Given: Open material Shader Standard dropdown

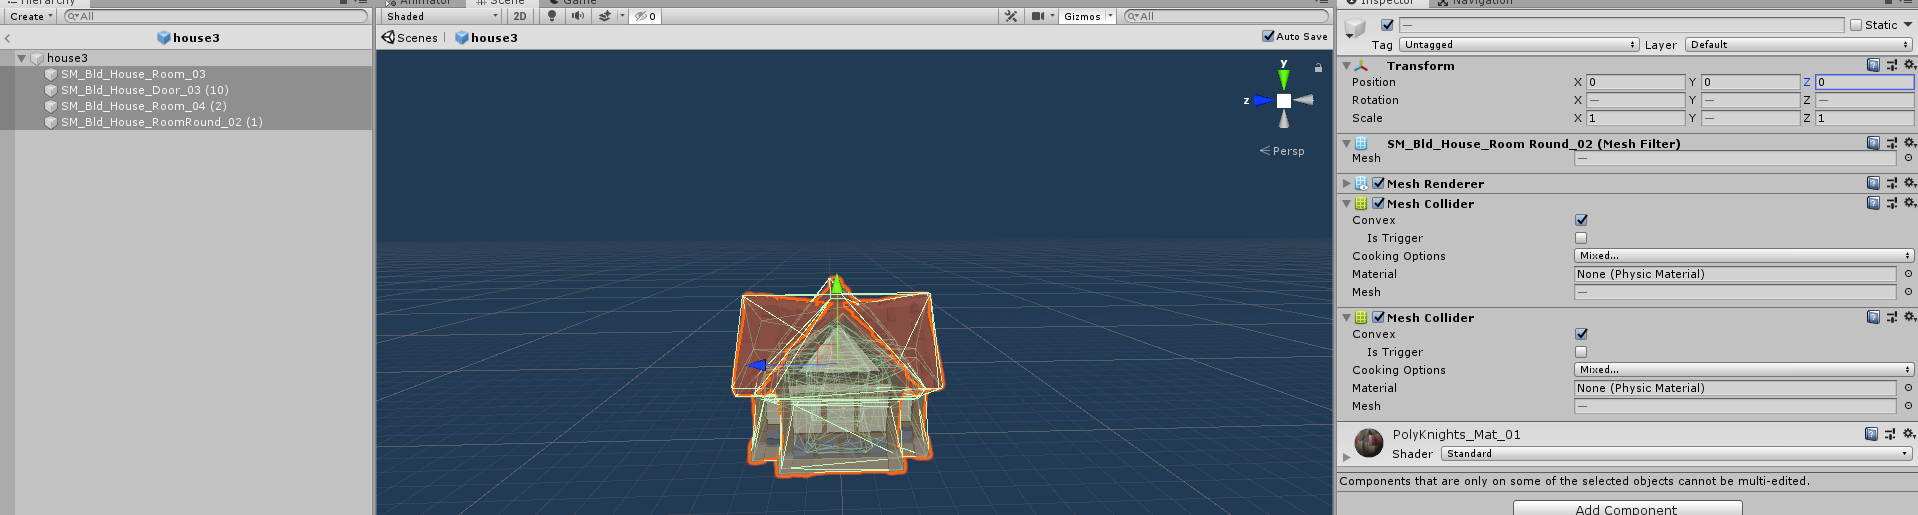Looking at the screenshot, I should pyautogui.click(x=1677, y=454).
